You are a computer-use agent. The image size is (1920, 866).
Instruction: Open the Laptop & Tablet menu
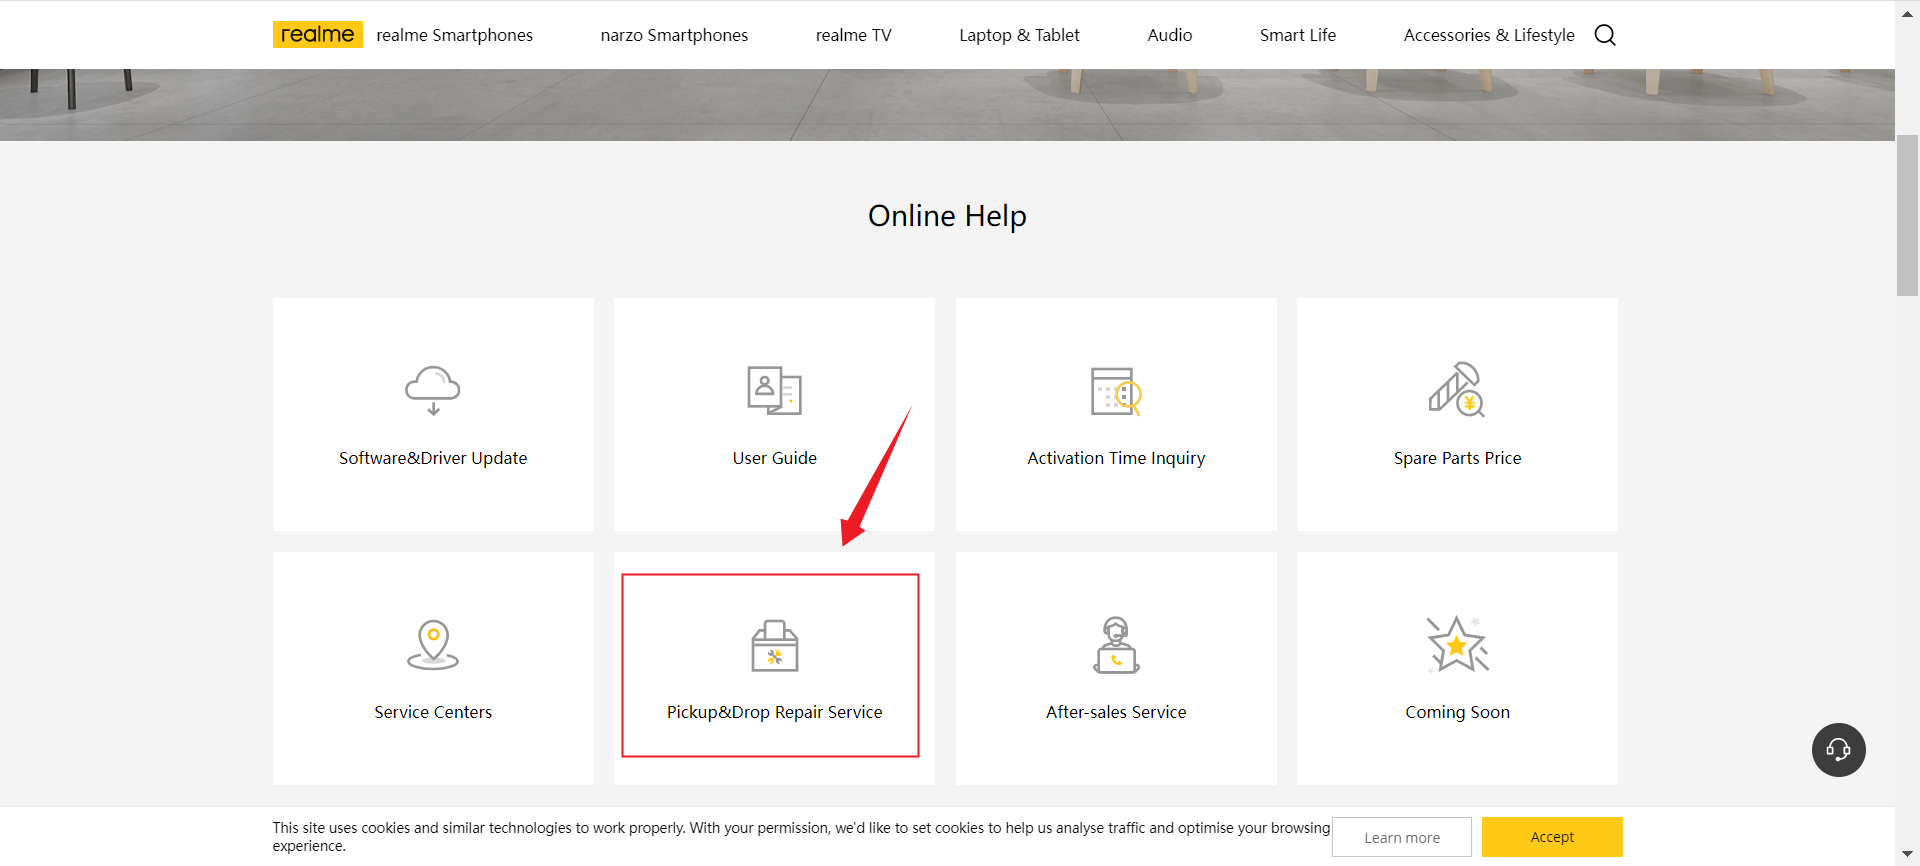coord(1019,35)
